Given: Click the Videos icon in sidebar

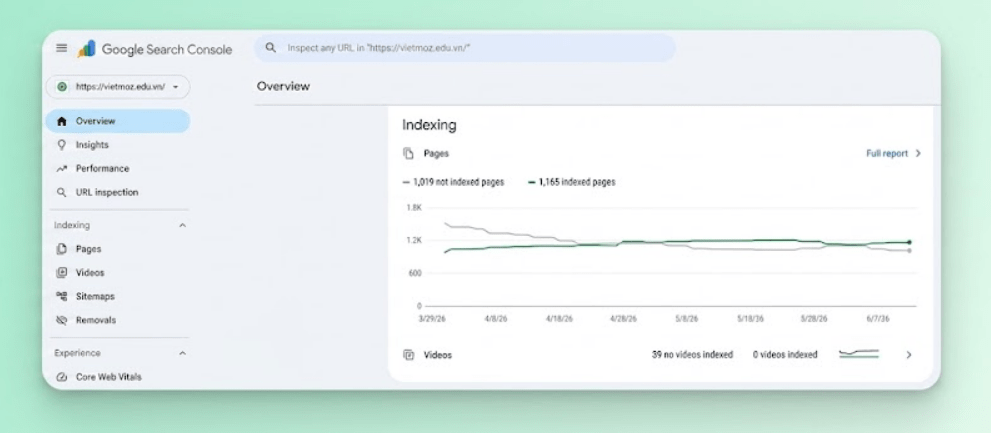Looking at the screenshot, I should tap(61, 272).
